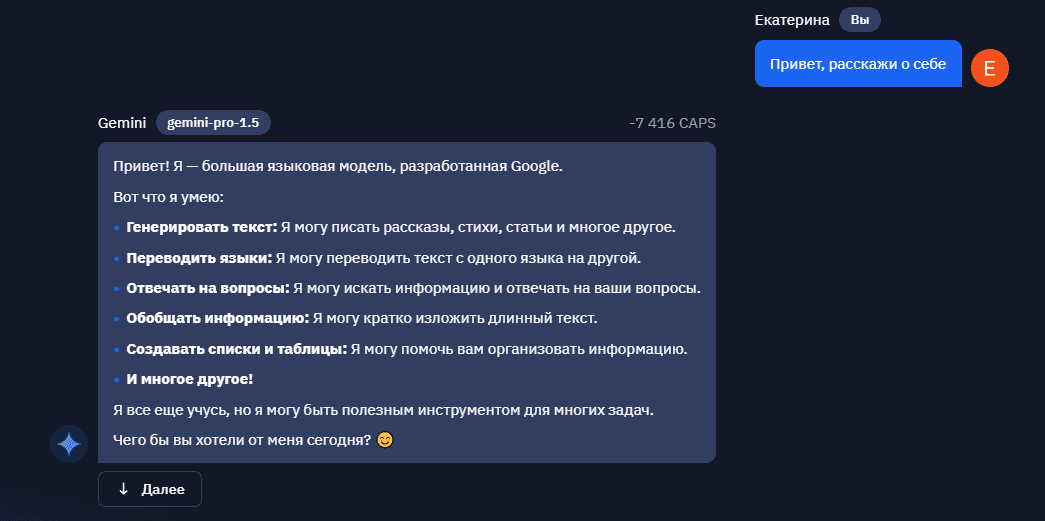Click the -7 416 CAPS cost label
The height and width of the screenshot is (521, 1045).
pos(672,123)
